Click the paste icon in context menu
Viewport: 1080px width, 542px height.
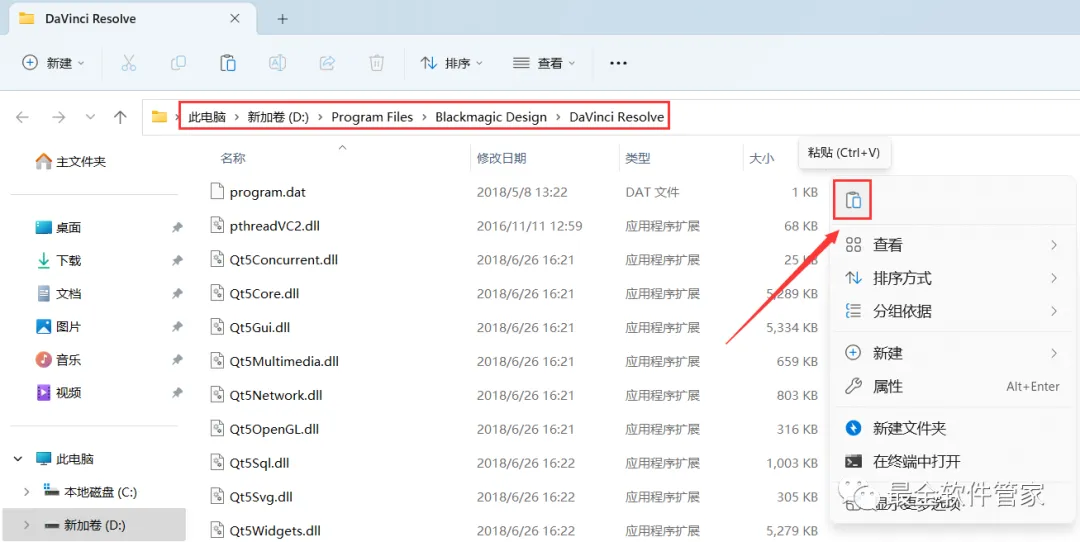click(853, 200)
